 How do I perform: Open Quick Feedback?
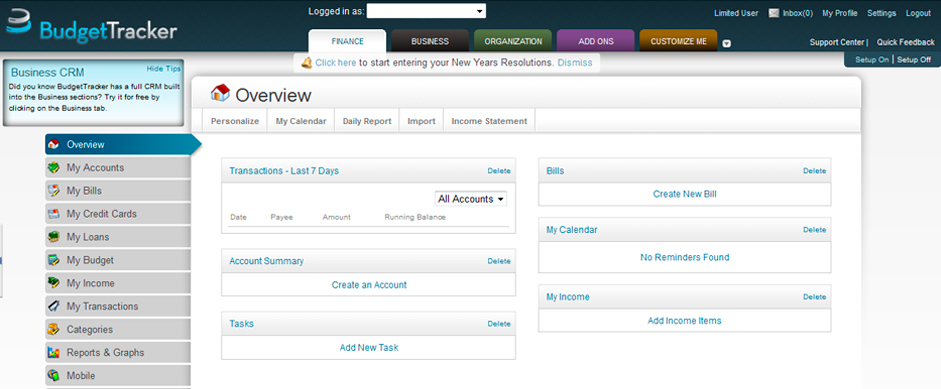point(906,42)
